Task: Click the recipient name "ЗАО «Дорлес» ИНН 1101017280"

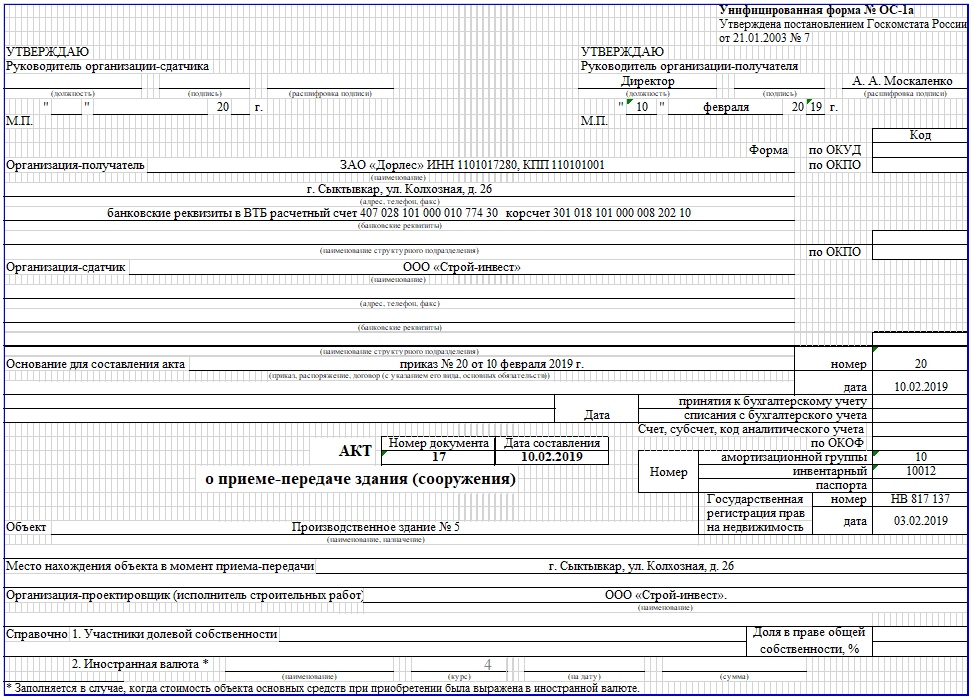Action: pyautogui.click(x=430, y=165)
